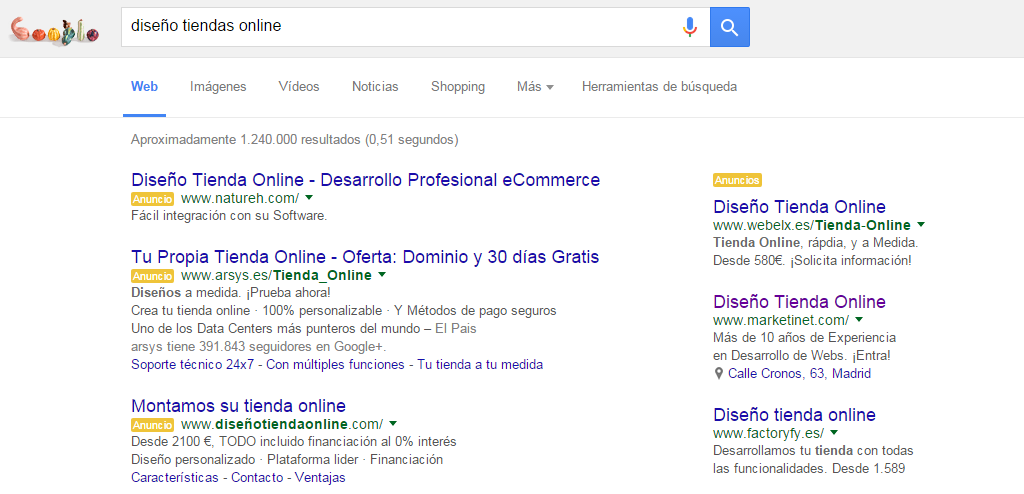Open 'Calle Cronos, 63, Madrid' address link
Viewport: 1024px width, 494px height.
coord(799,374)
